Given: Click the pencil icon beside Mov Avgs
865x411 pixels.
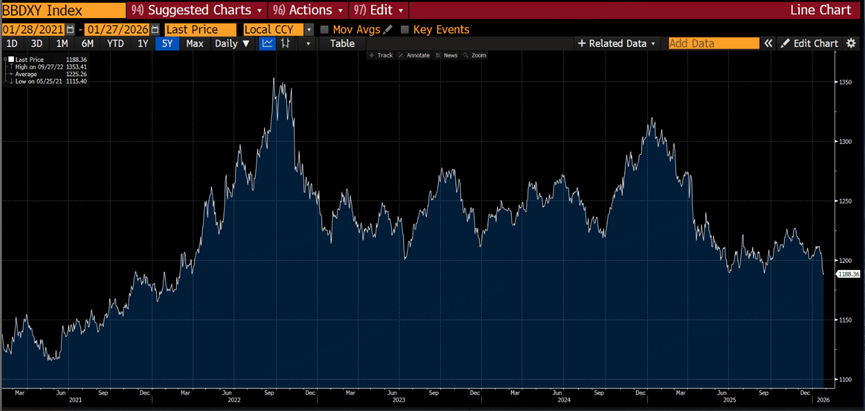Looking at the screenshot, I should point(388,30).
